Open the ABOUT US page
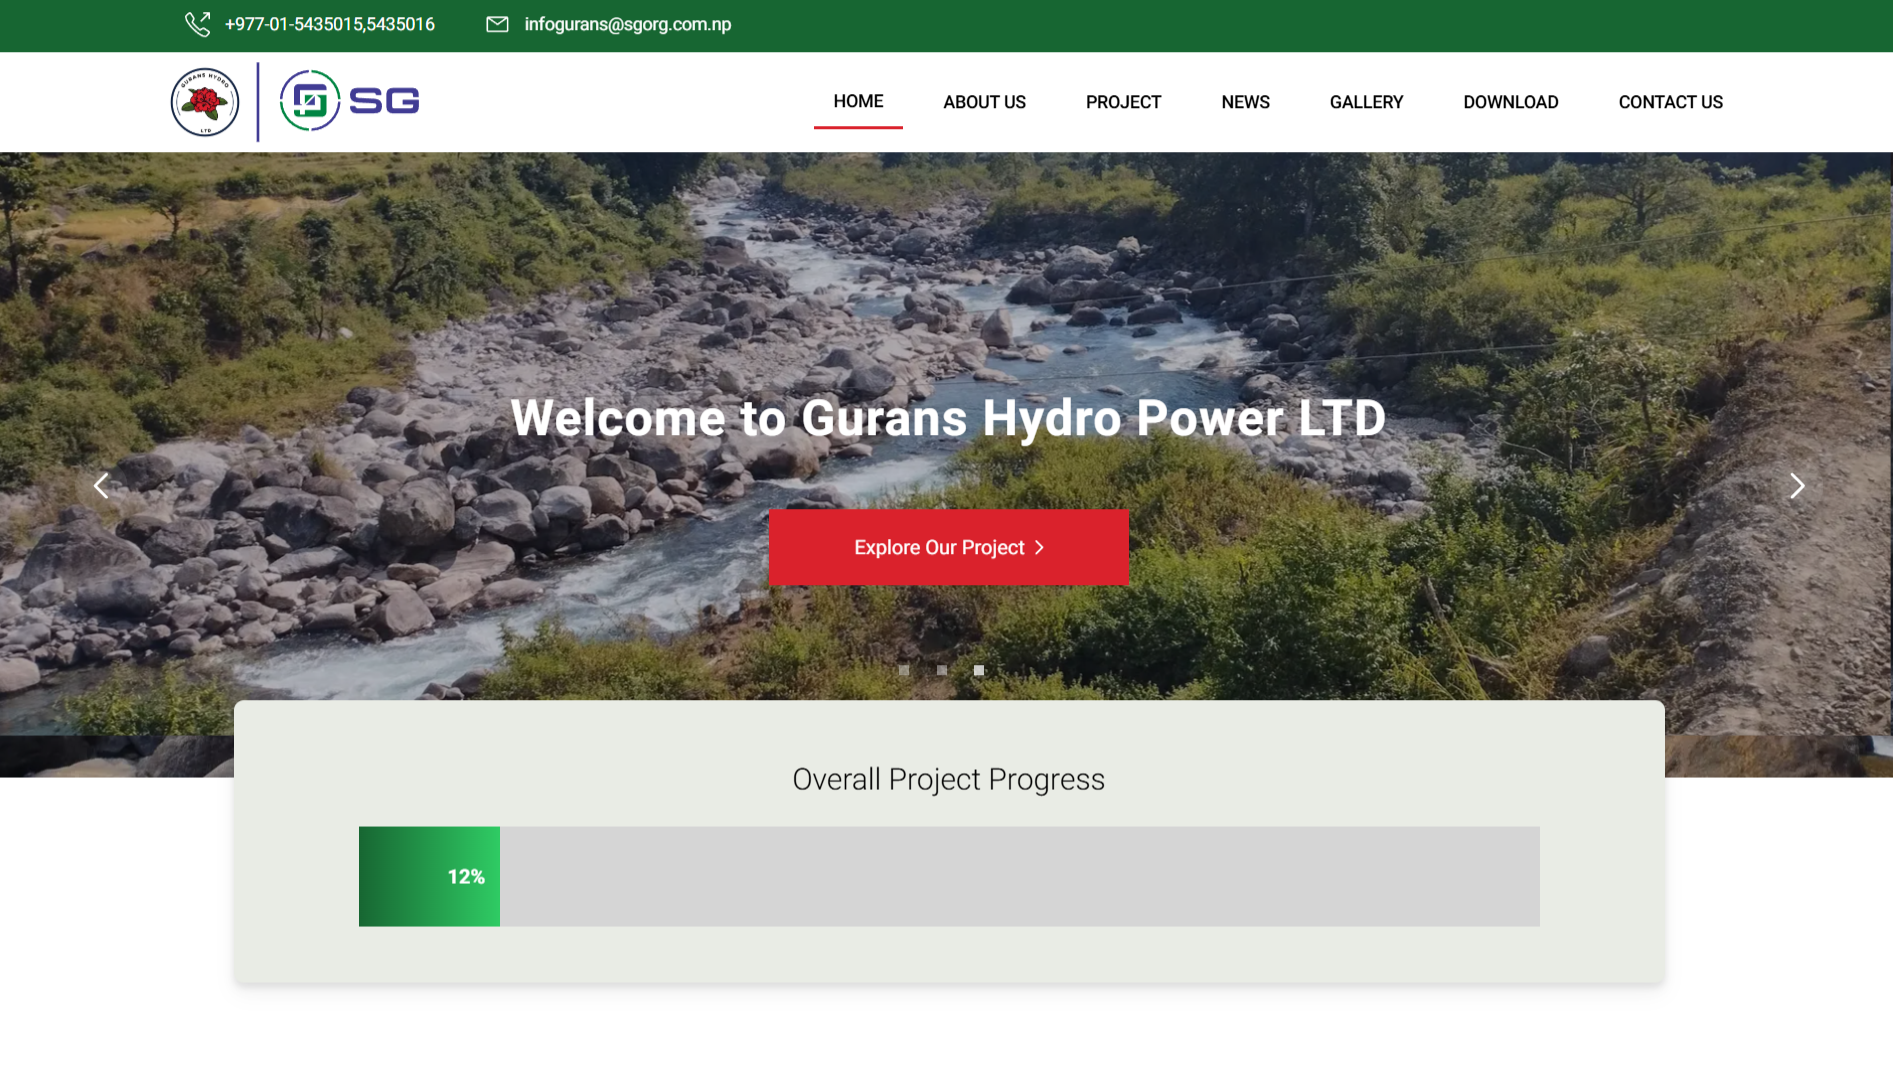 click(x=984, y=102)
